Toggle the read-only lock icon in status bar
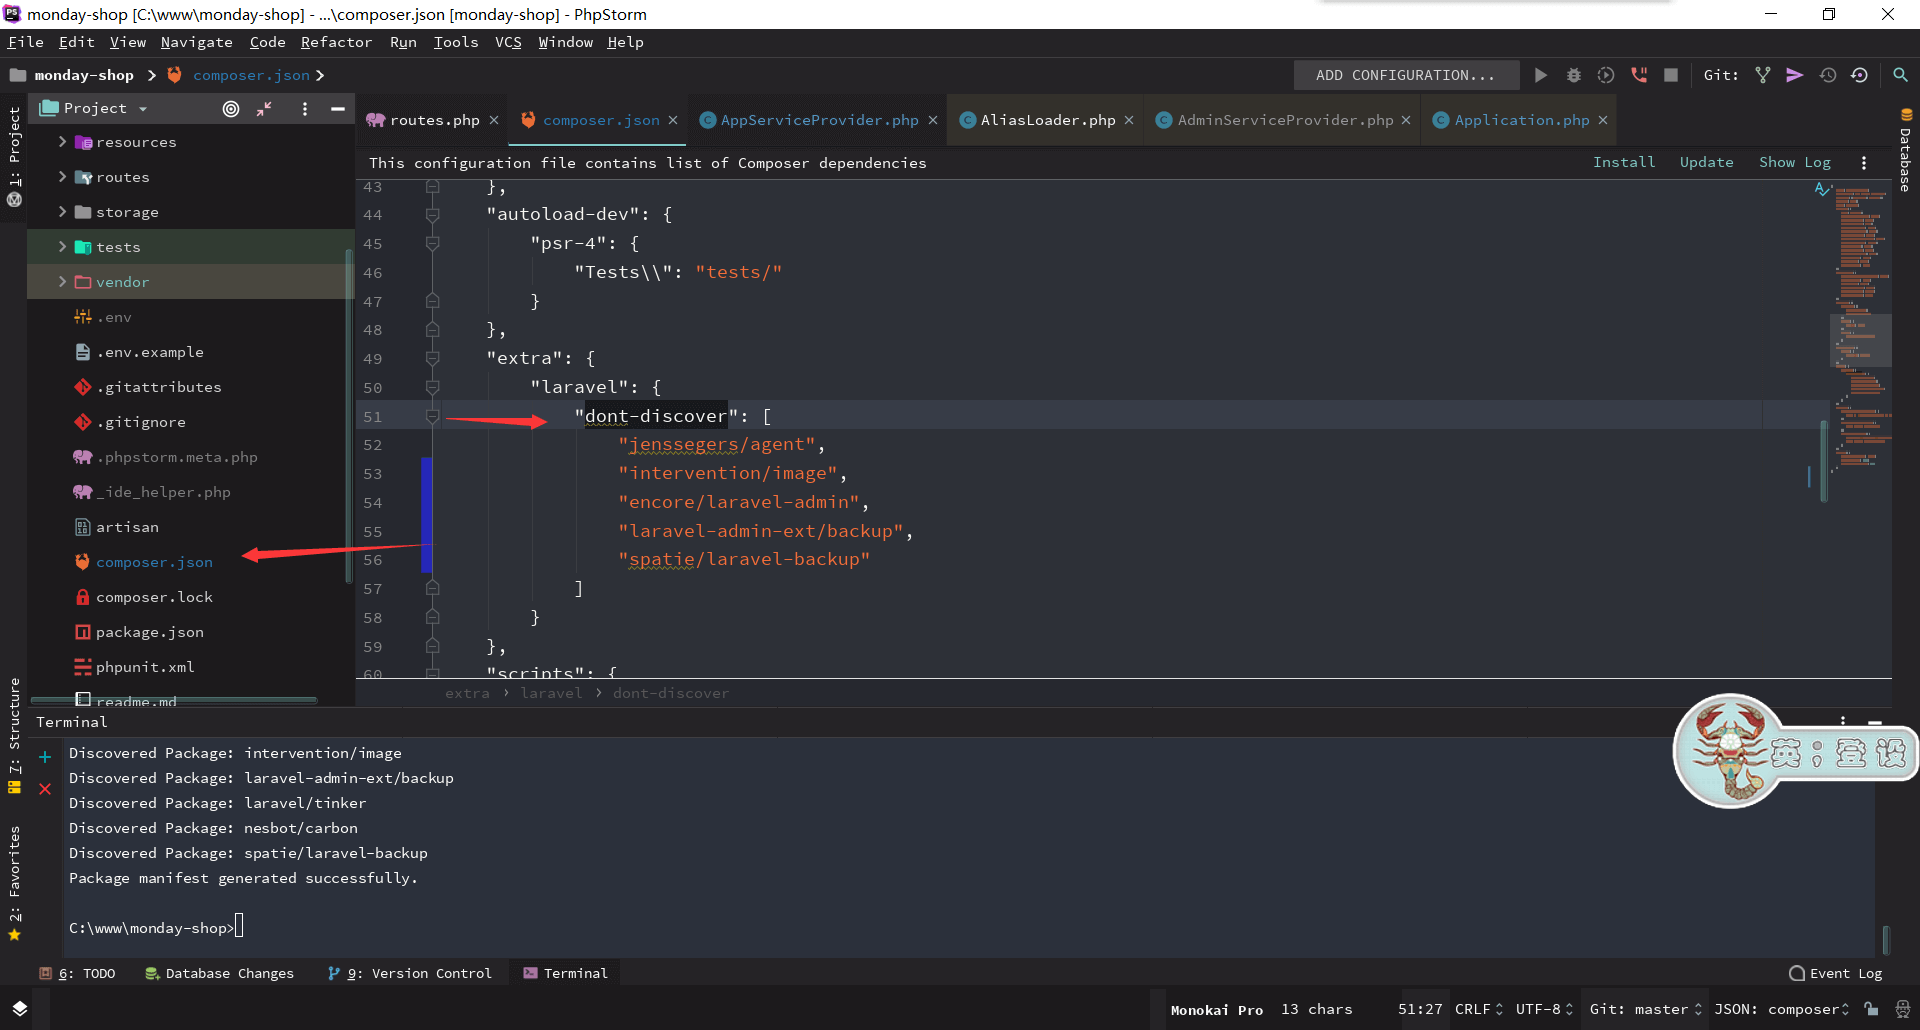Screen dimensions: 1920x1030 click(x=1871, y=1009)
